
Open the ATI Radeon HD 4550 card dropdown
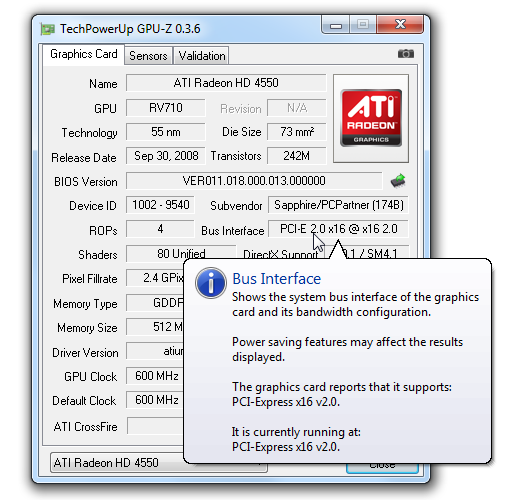point(159,463)
